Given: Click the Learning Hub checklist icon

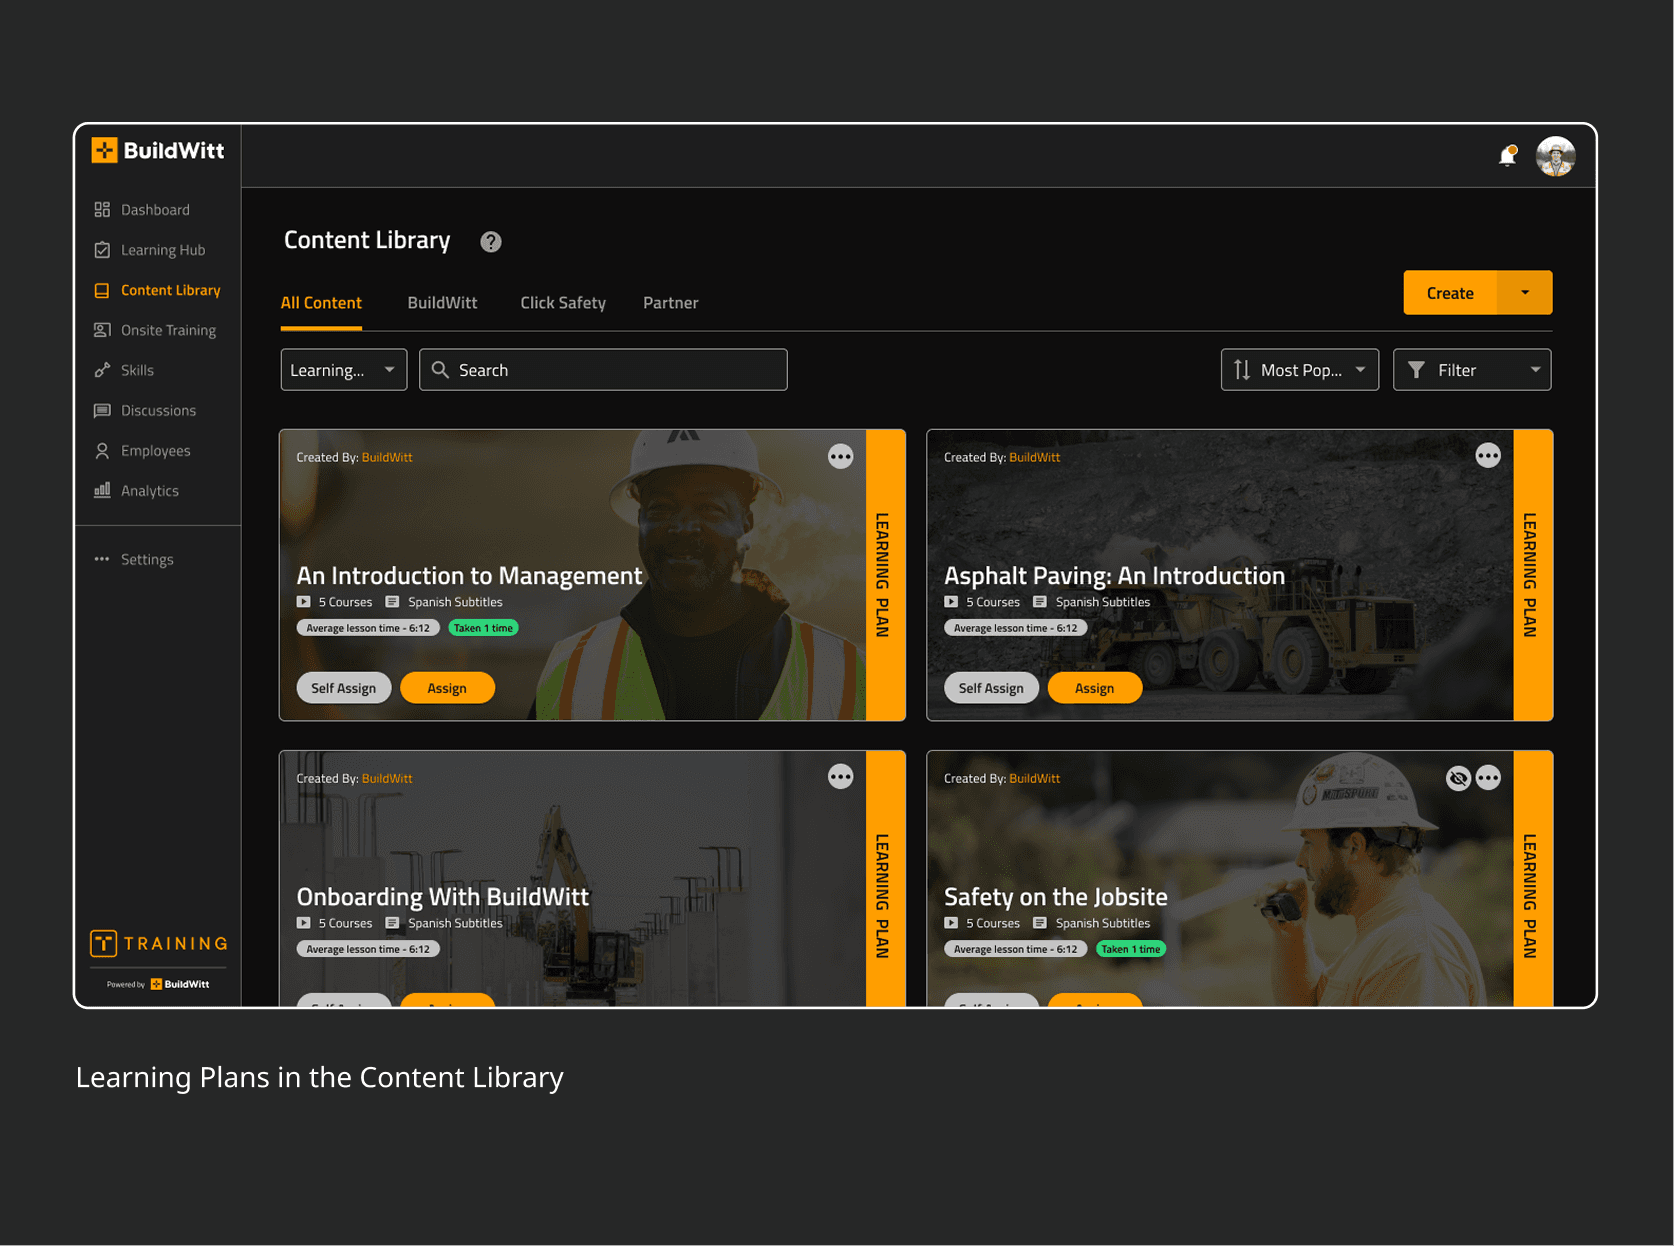Looking at the screenshot, I should [x=102, y=250].
